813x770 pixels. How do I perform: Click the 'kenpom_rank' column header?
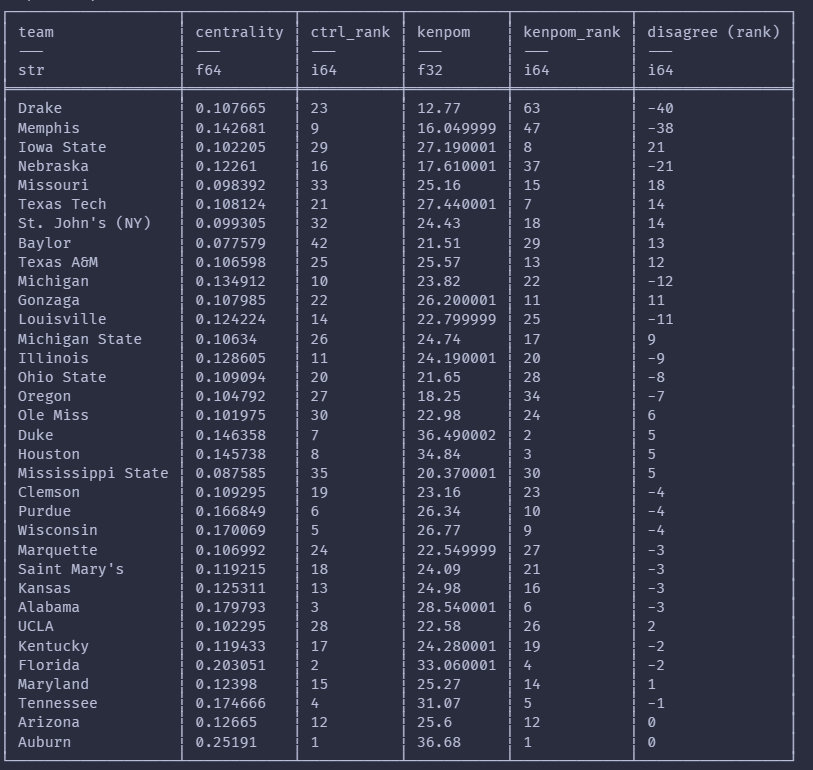point(571,32)
